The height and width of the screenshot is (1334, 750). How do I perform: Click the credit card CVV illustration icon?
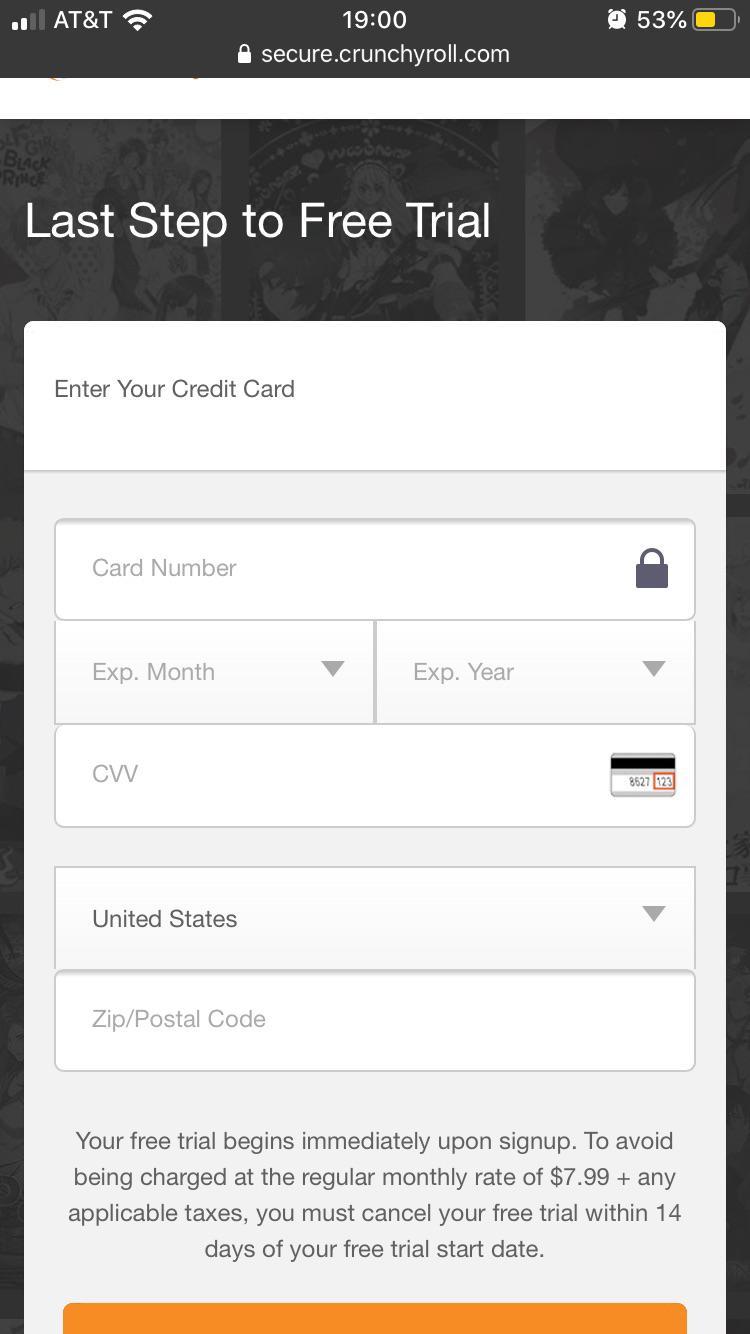[642, 774]
